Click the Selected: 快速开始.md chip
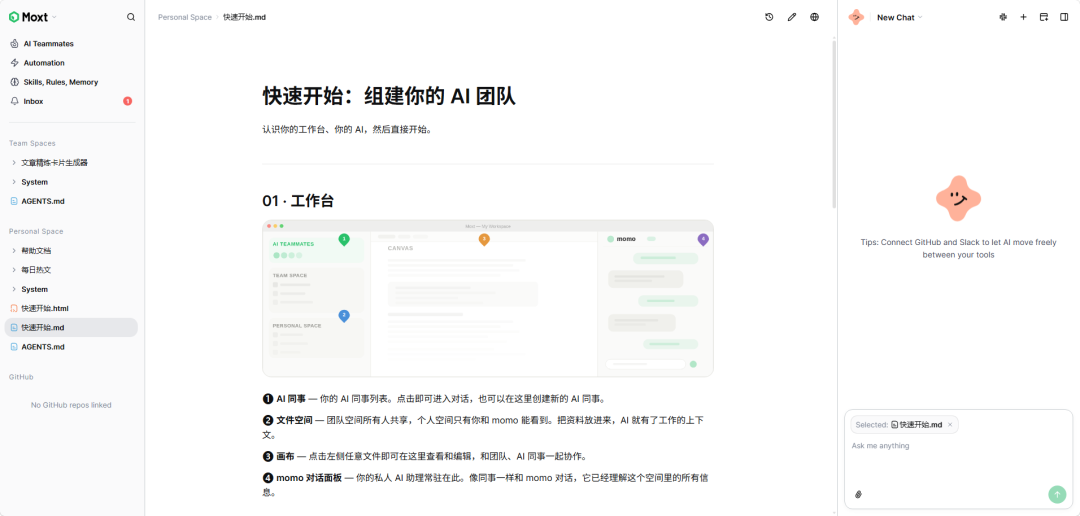The height and width of the screenshot is (516, 1080). pyautogui.click(x=904, y=425)
